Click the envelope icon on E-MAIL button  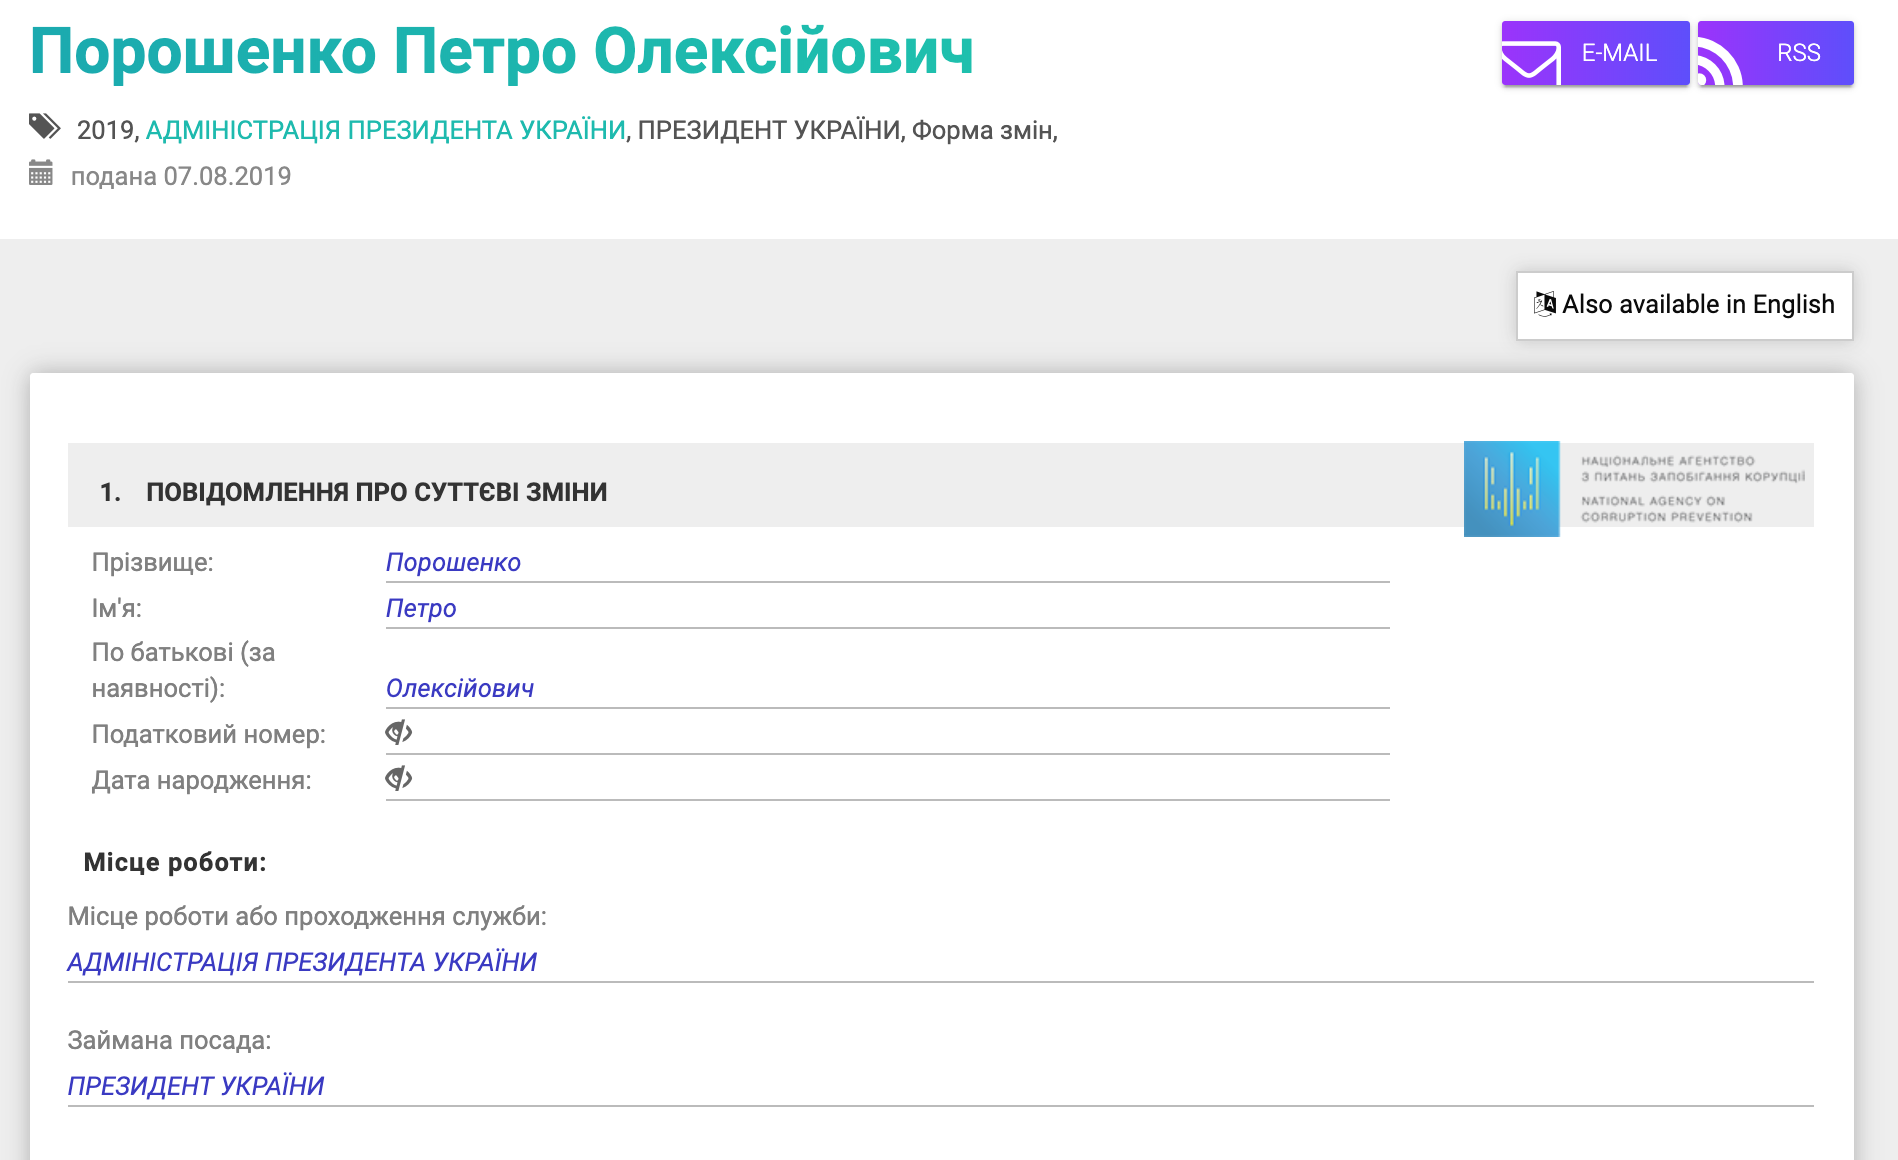click(1530, 62)
